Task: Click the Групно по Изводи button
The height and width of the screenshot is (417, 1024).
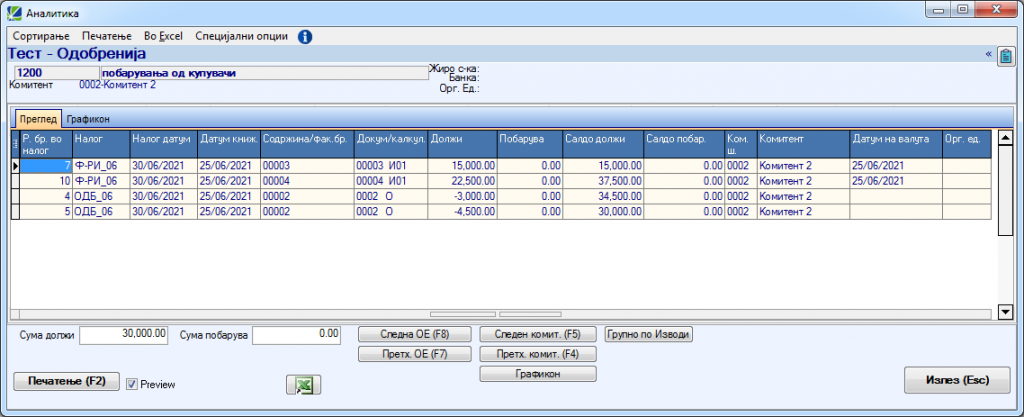Action: click(648, 334)
